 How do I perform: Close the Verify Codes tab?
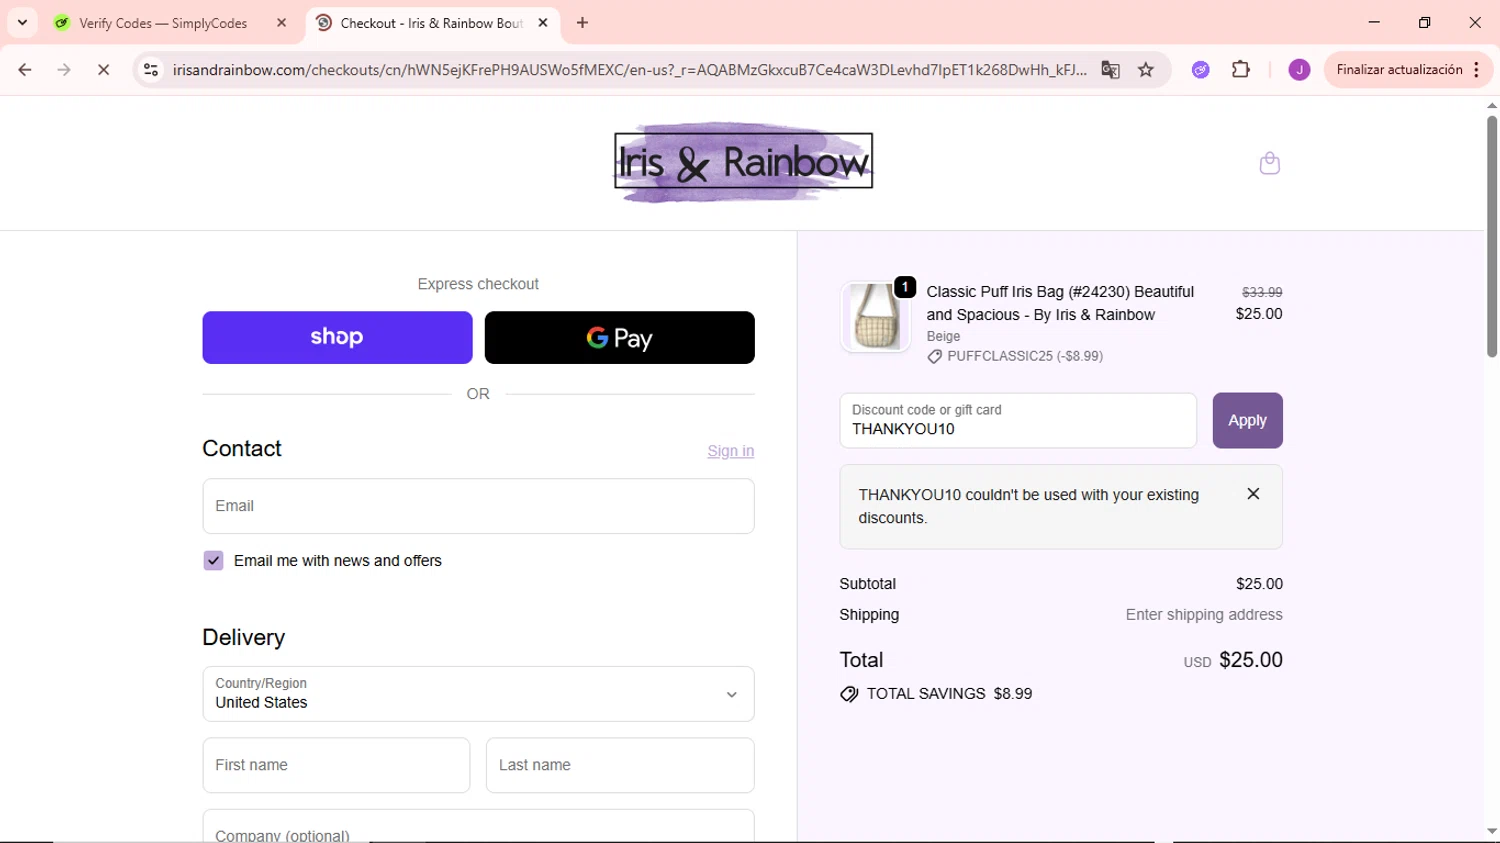(x=281, y=23)
